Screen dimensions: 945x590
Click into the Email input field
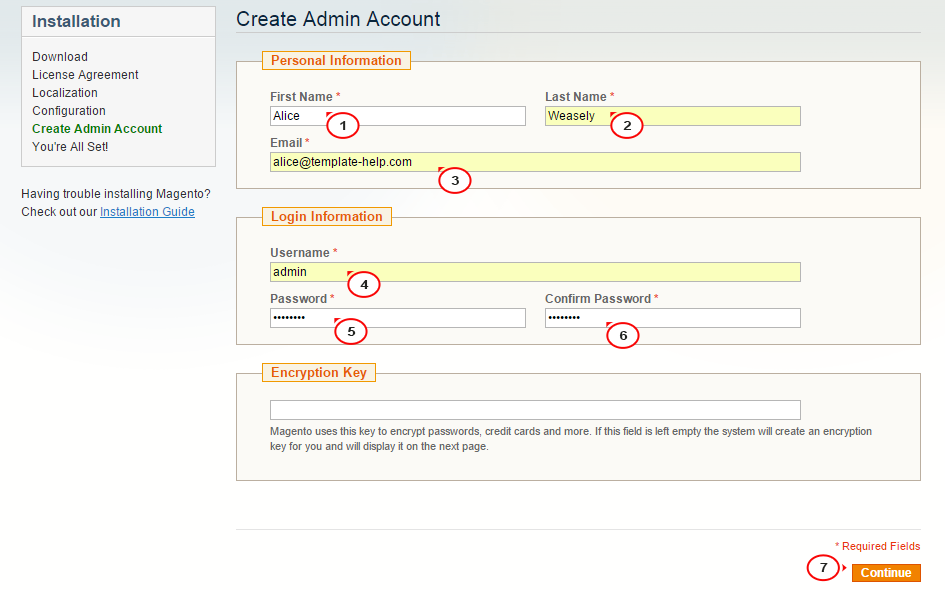pos(535,162)
